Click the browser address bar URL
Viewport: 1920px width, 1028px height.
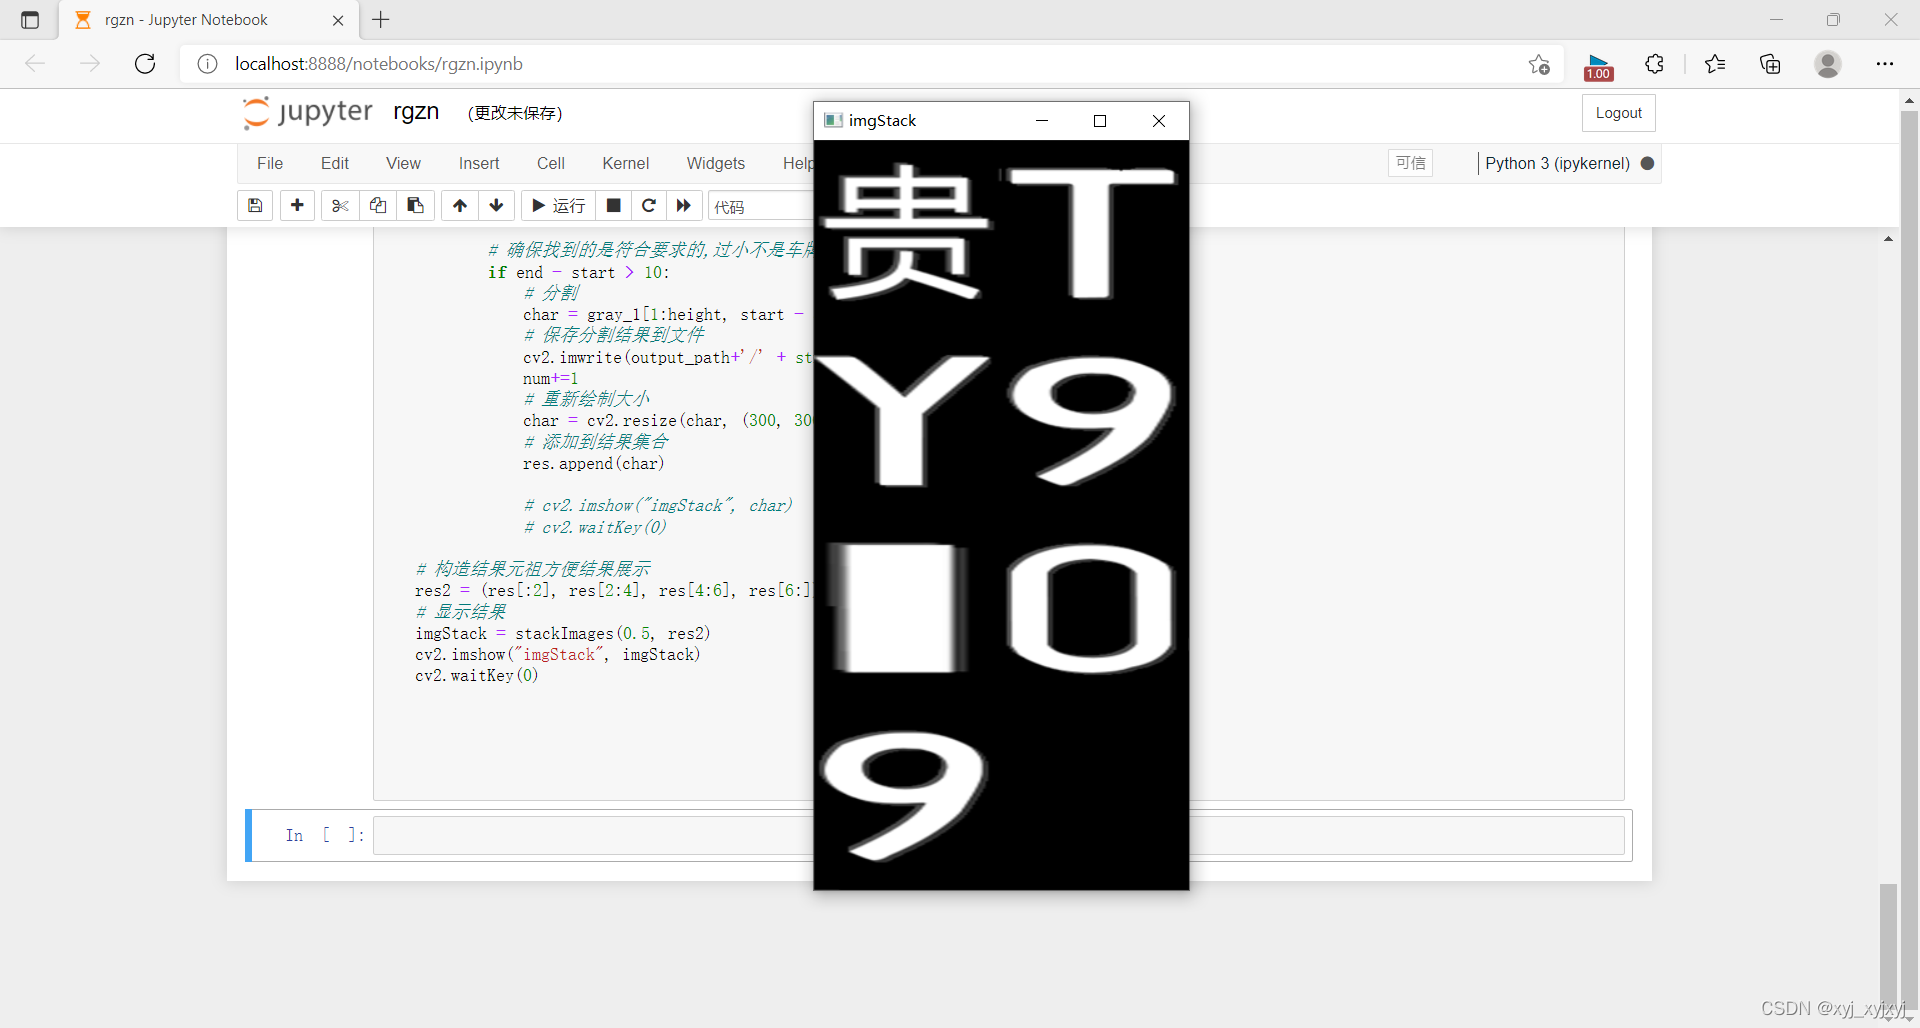tap(379, 64)
